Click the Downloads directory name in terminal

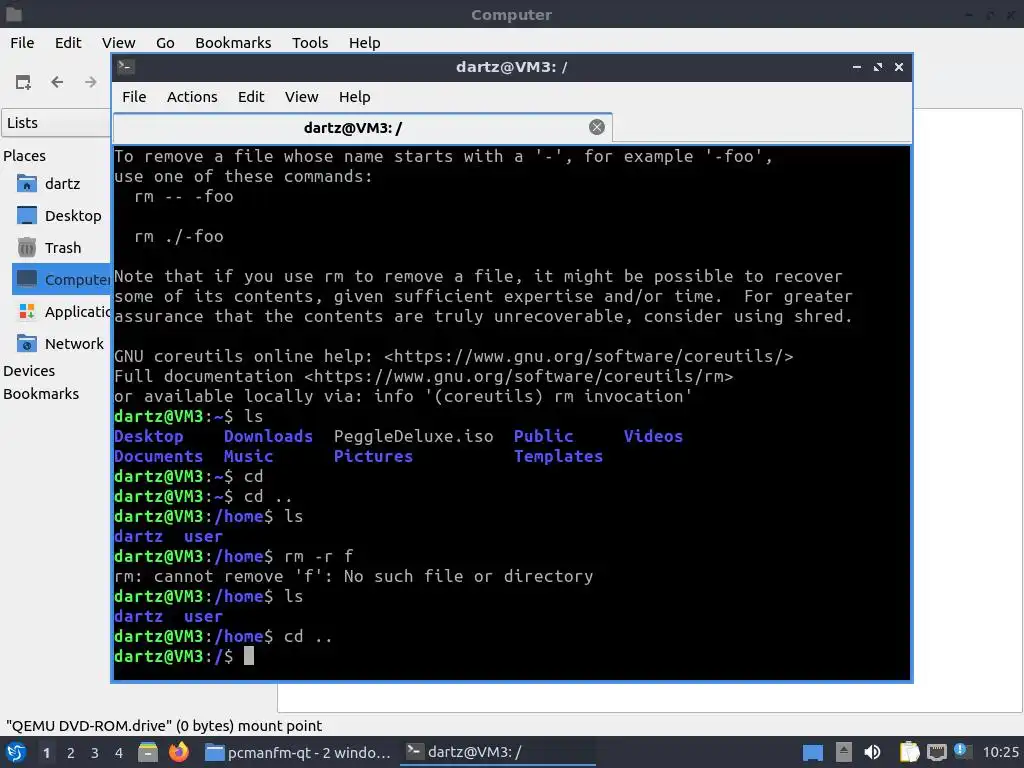[268, 436]
